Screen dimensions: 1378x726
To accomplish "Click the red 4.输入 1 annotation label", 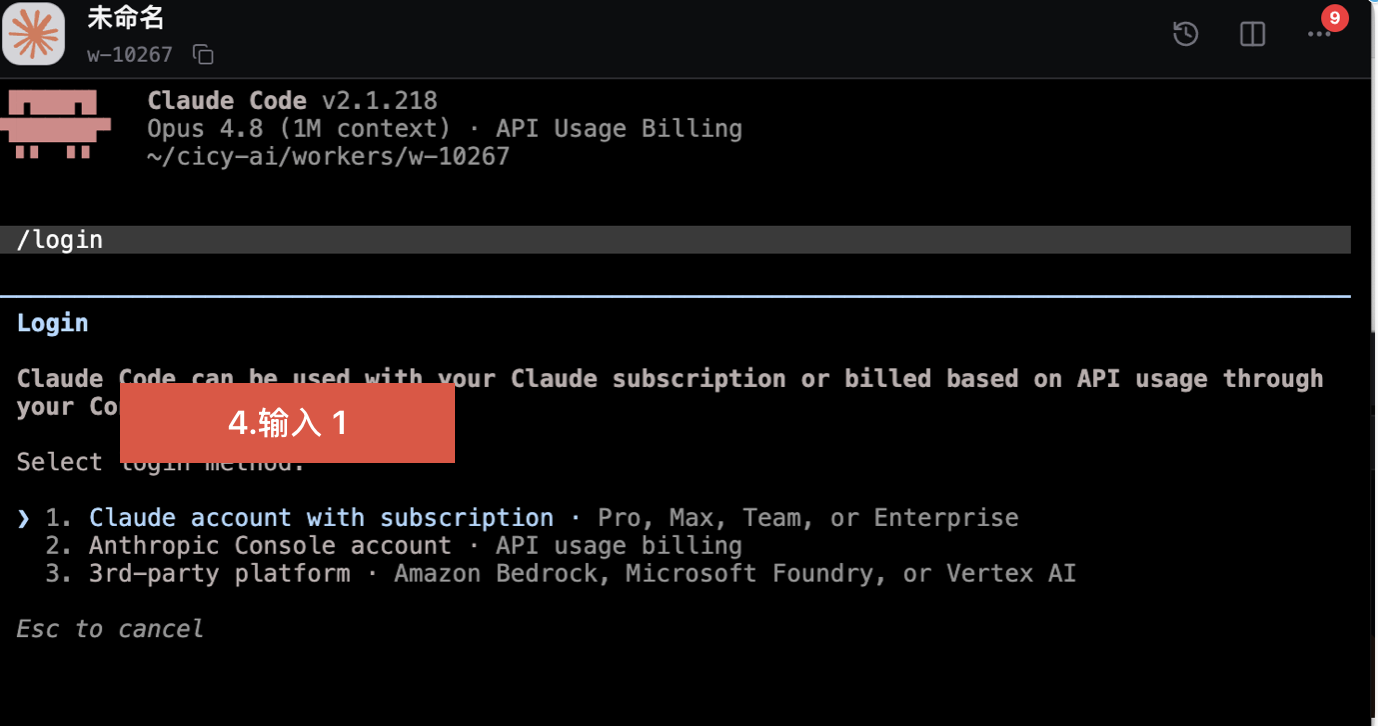I will (287, 423).
